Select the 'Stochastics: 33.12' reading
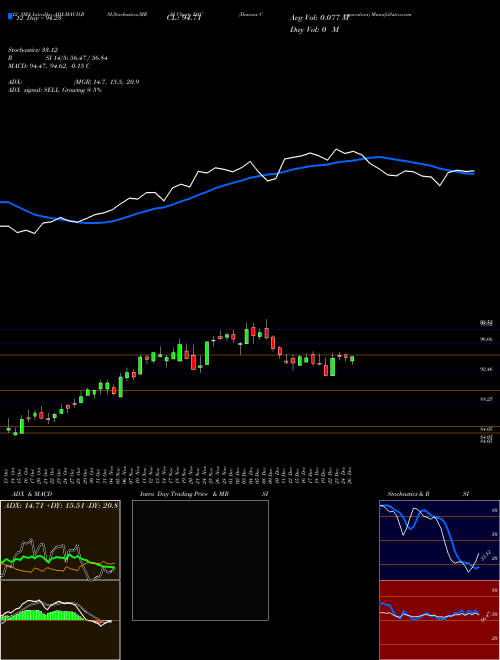This screenshot has width=500, height=660. [x=32, y=50]
